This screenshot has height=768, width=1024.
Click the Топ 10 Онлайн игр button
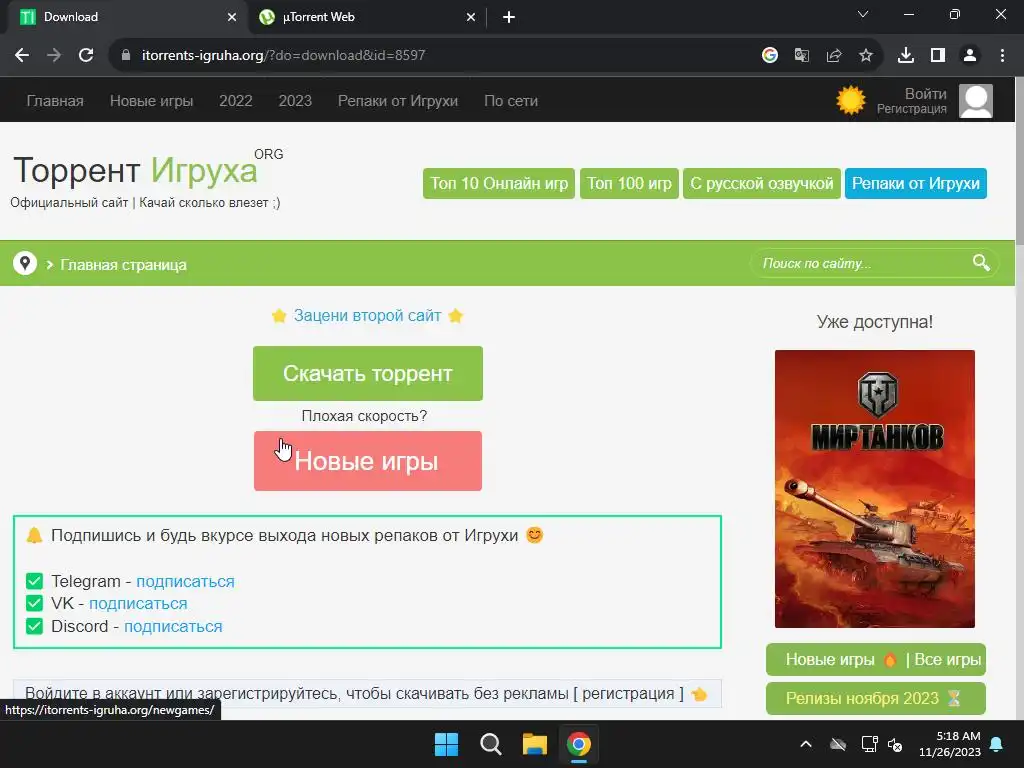click(x=499, y=184)
